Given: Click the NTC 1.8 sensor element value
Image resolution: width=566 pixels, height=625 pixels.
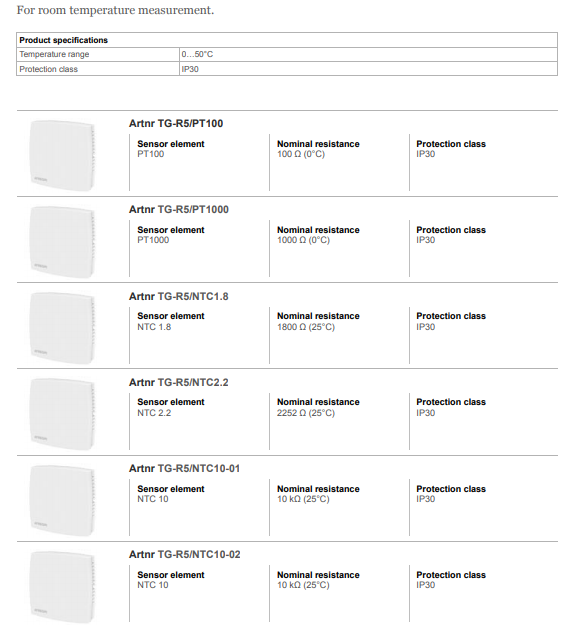Looking at the screenshot, I should (154, 327).
